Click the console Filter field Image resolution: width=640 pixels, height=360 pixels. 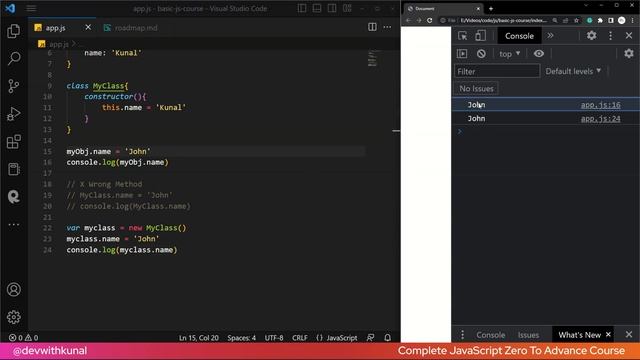pyautogui.click(x=497, y=71)
